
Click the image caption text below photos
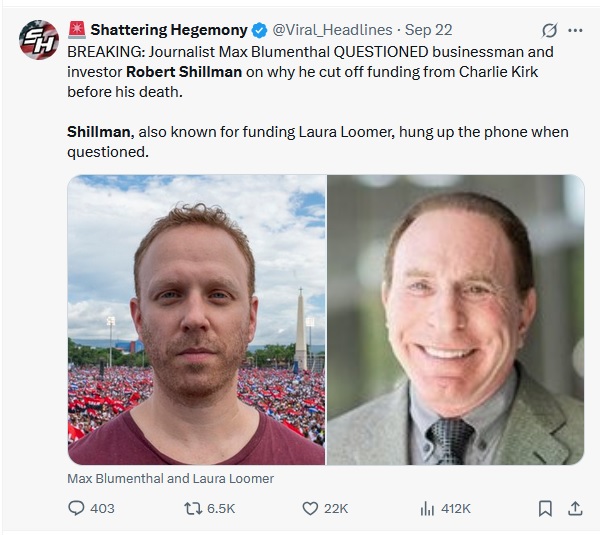point(171,478)
